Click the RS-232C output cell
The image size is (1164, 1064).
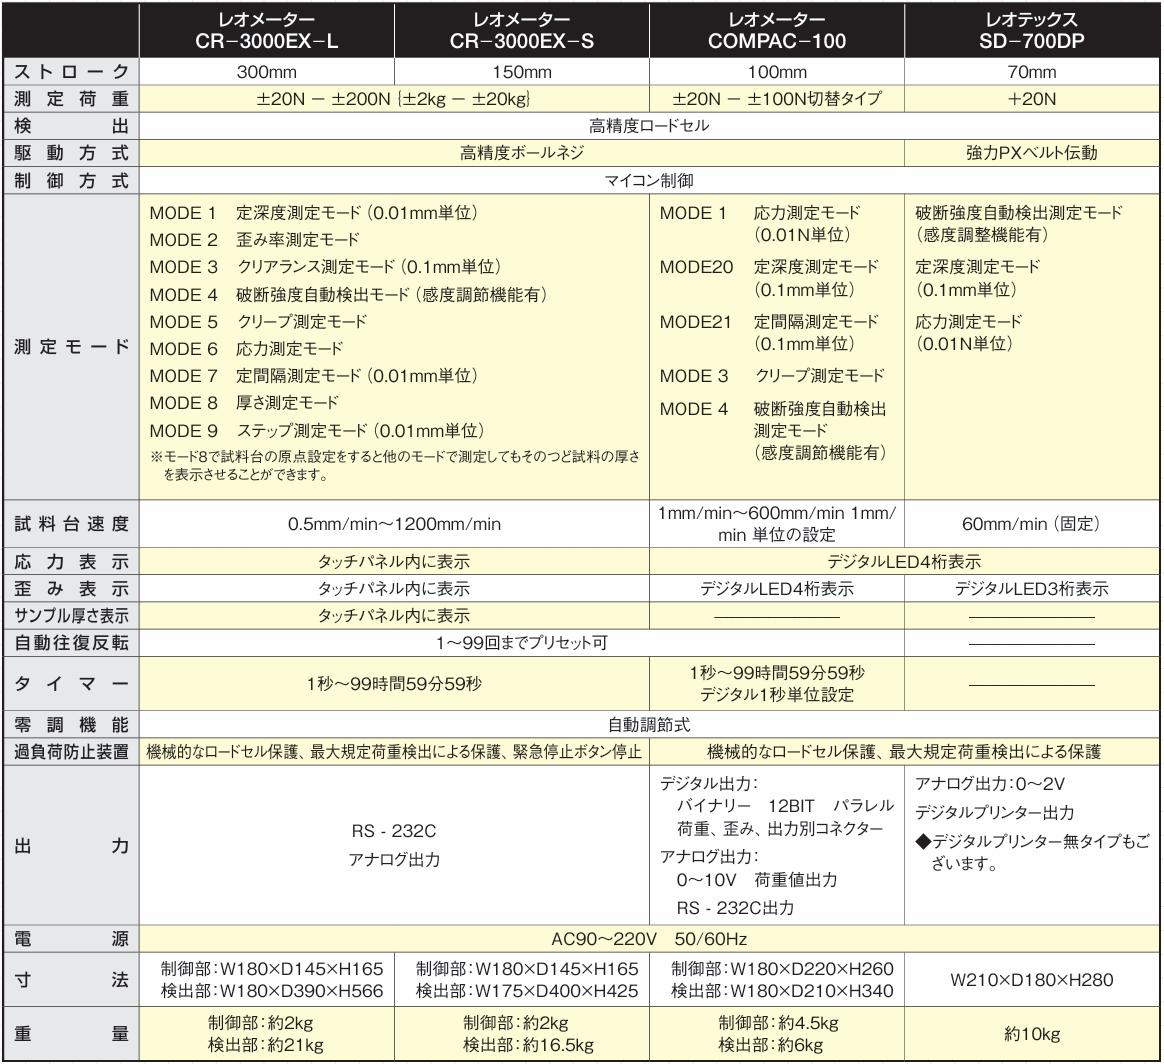tap(396, 831)
